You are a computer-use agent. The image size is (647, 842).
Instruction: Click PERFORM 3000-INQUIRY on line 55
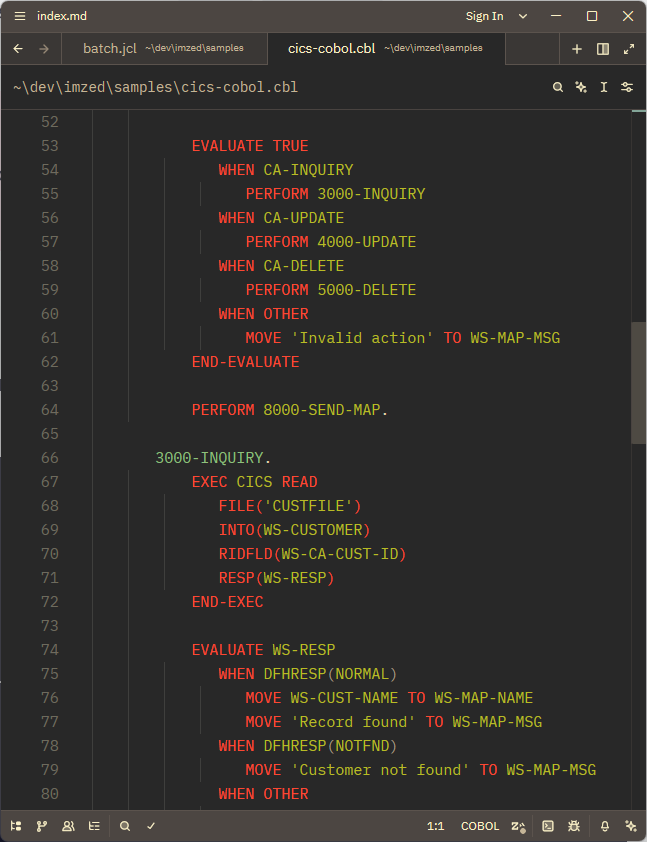[335, 194]
